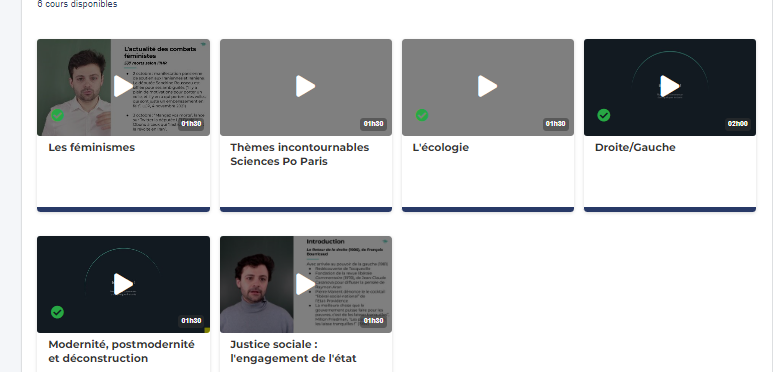Click green completed checkmark on Les féminismes

57,115
